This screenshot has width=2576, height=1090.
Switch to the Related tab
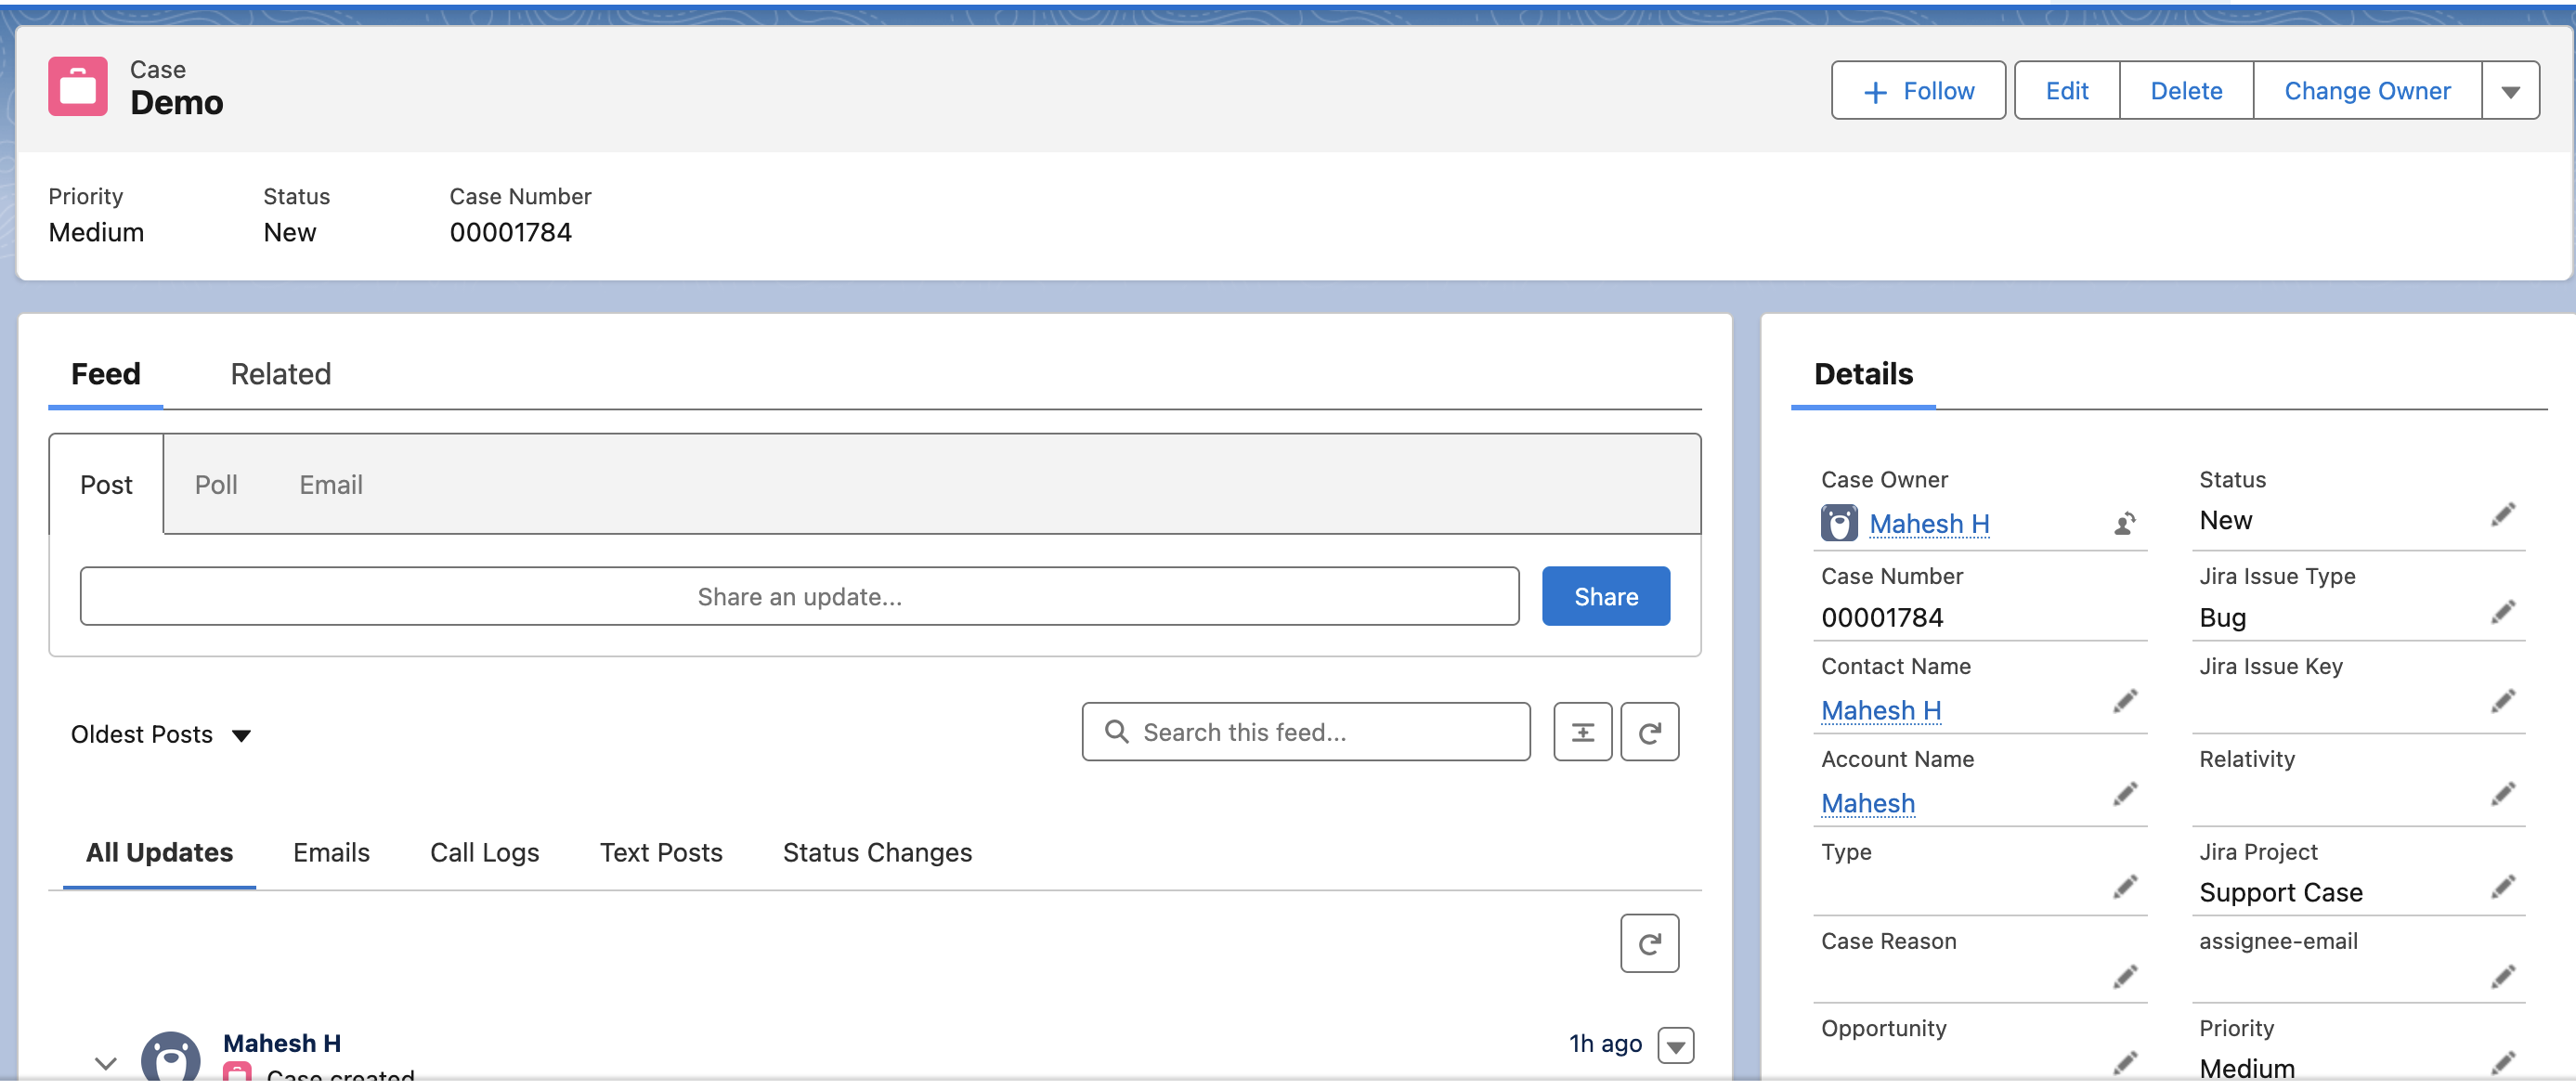click(x=280, y=374)
